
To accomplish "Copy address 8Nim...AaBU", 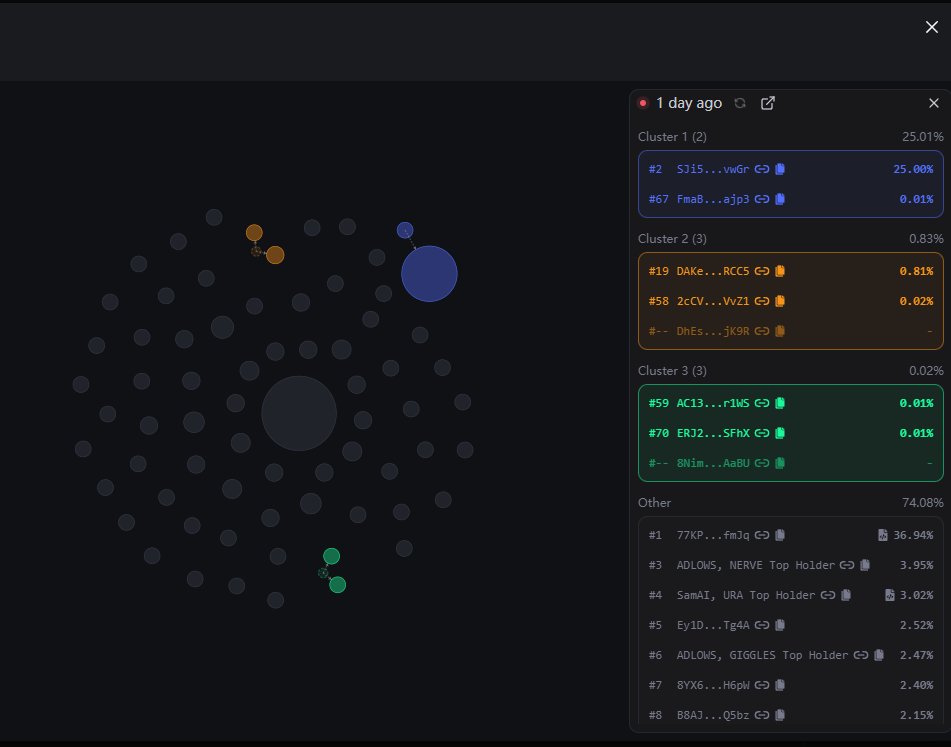I will pos(780,463).
